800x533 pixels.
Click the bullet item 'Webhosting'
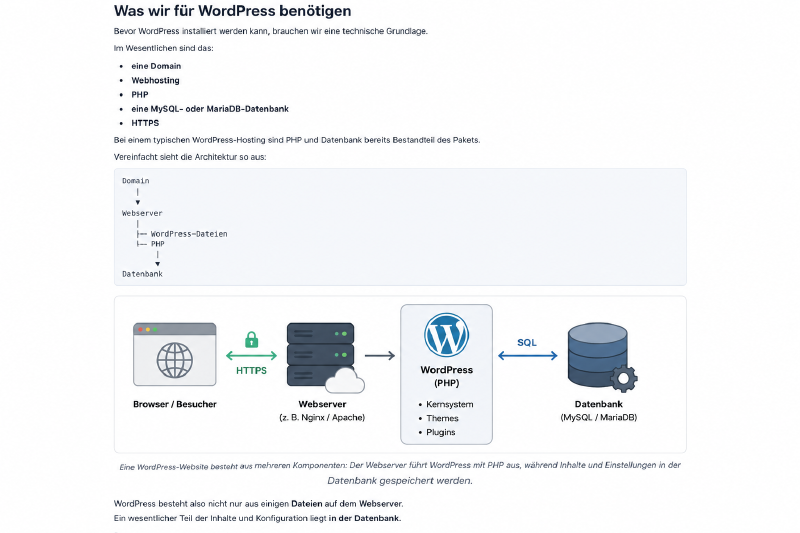click(156, 80)
